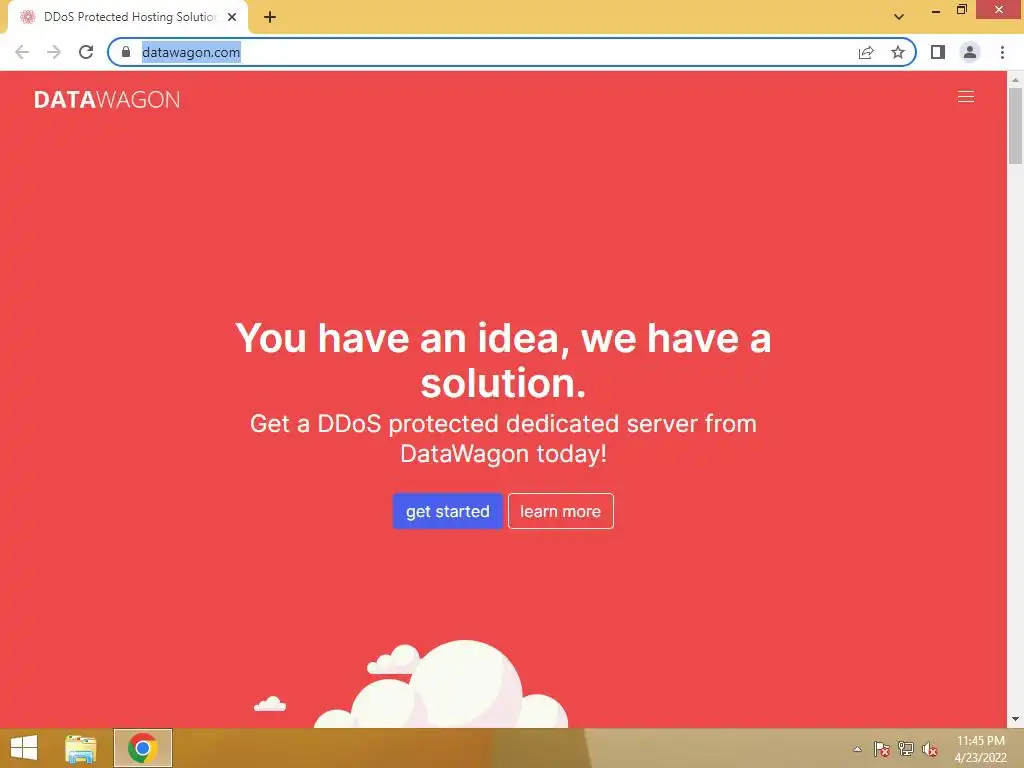This screenshot has height=768, width=1024.
Task: Click the scrollbar up arrow
Action: click(1015, 79)
